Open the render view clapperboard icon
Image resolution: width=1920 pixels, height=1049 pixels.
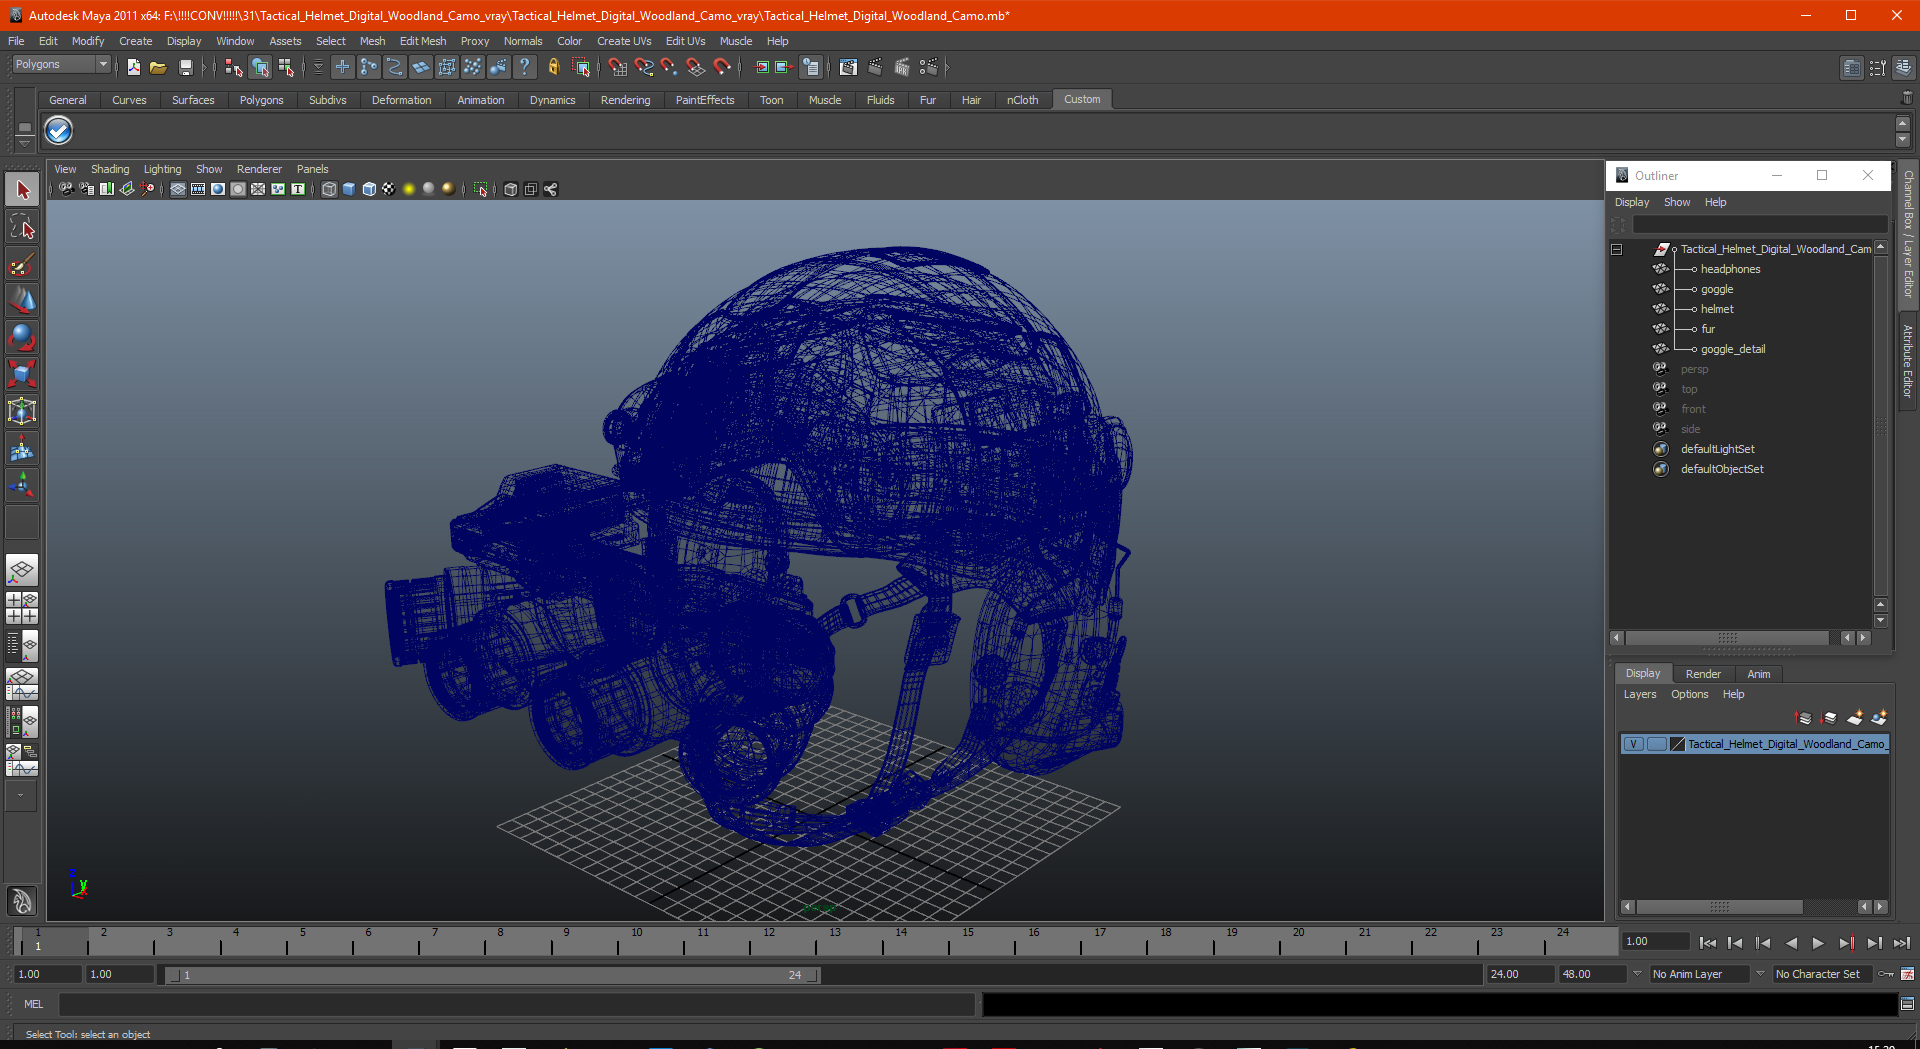coord(848,67)
